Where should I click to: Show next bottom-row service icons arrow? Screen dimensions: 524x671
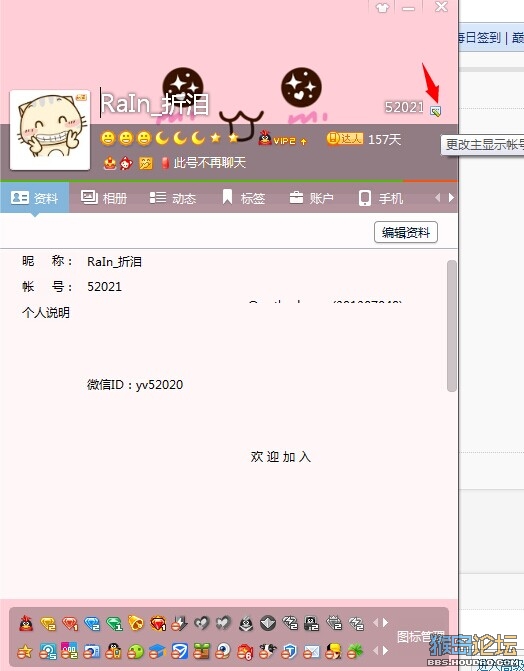pos(386,650)
